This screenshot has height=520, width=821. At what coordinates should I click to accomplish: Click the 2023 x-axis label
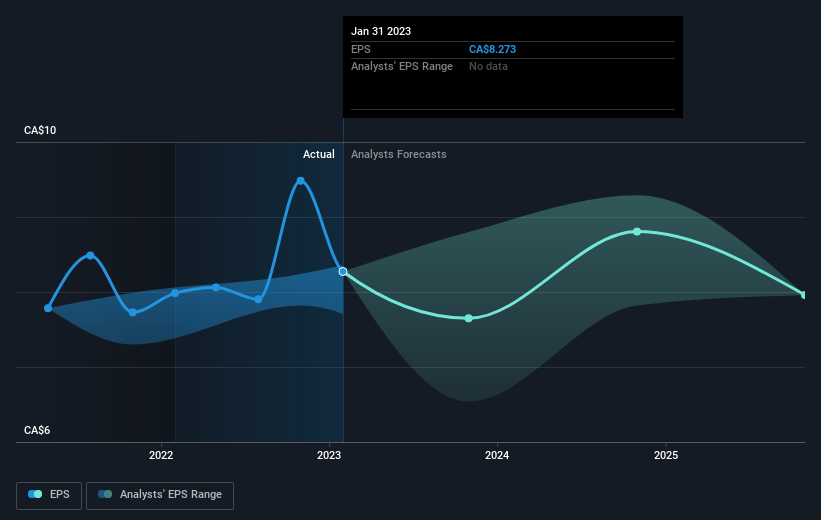coord(329,455)
